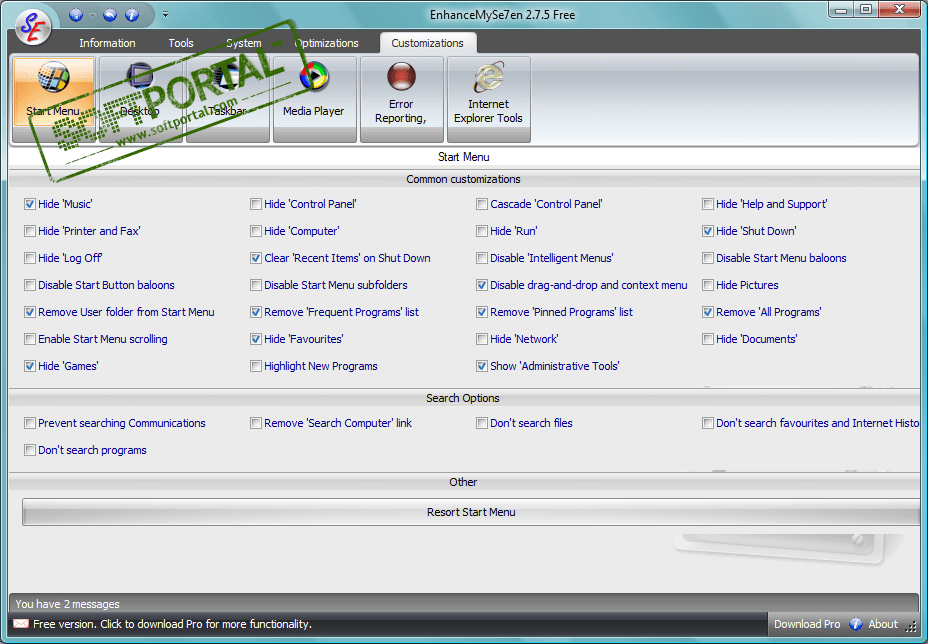928x644 pixels.
Task: Toggle Hide 'Computer' checkbox
Action: tap(256, 231)
